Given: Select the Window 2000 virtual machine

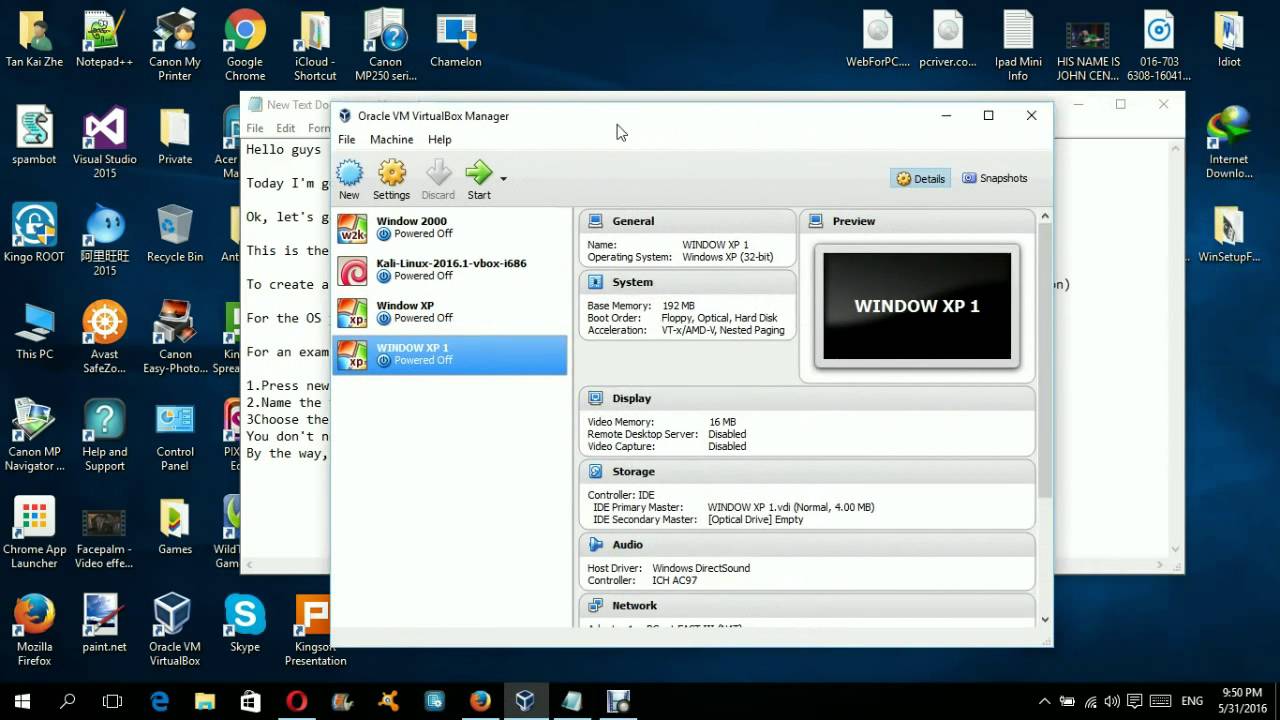Looking at the screenshot, I should pyautogui.click(x=450, y=228).
